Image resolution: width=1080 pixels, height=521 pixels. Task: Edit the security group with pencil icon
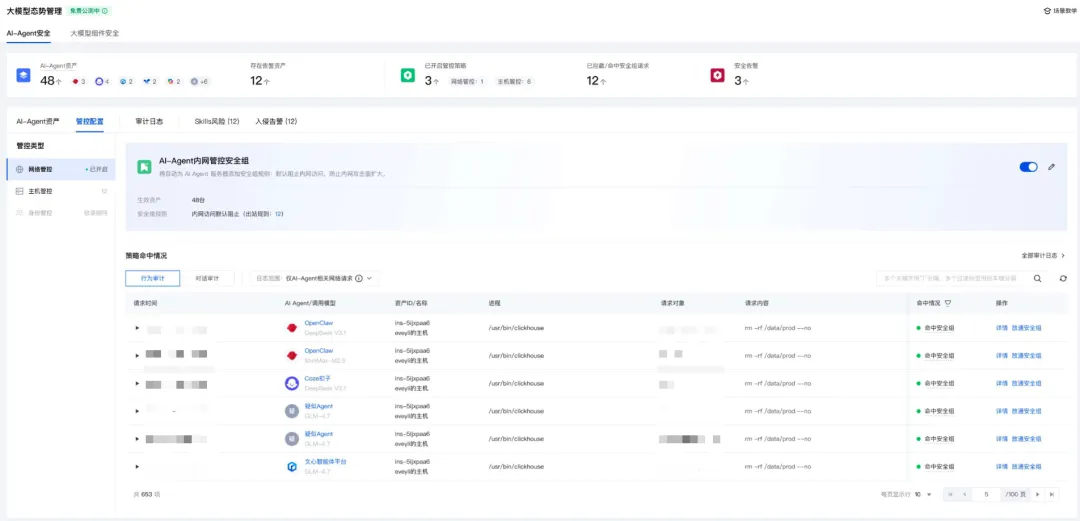[1051, 167]
